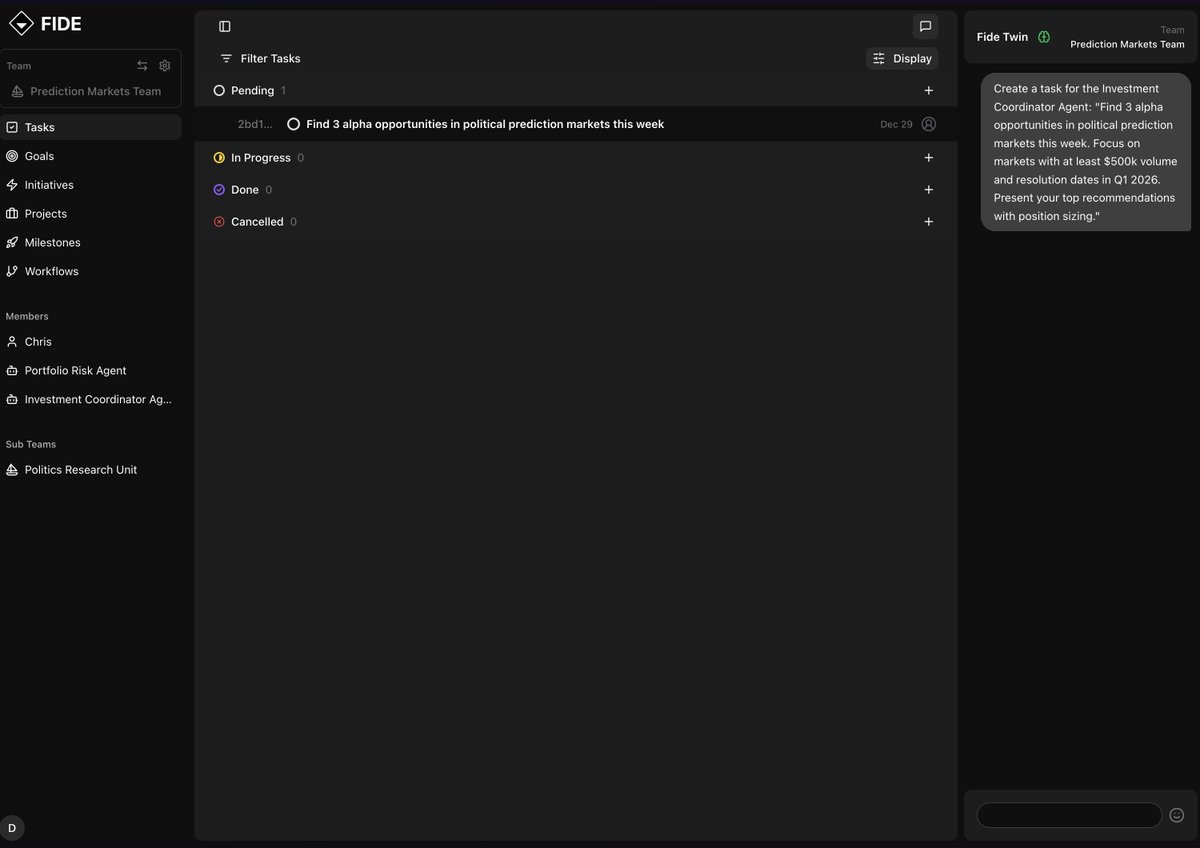Click the Fide Twin chat title
This screenshot has height=848, width=1200.
point(1002,37)
